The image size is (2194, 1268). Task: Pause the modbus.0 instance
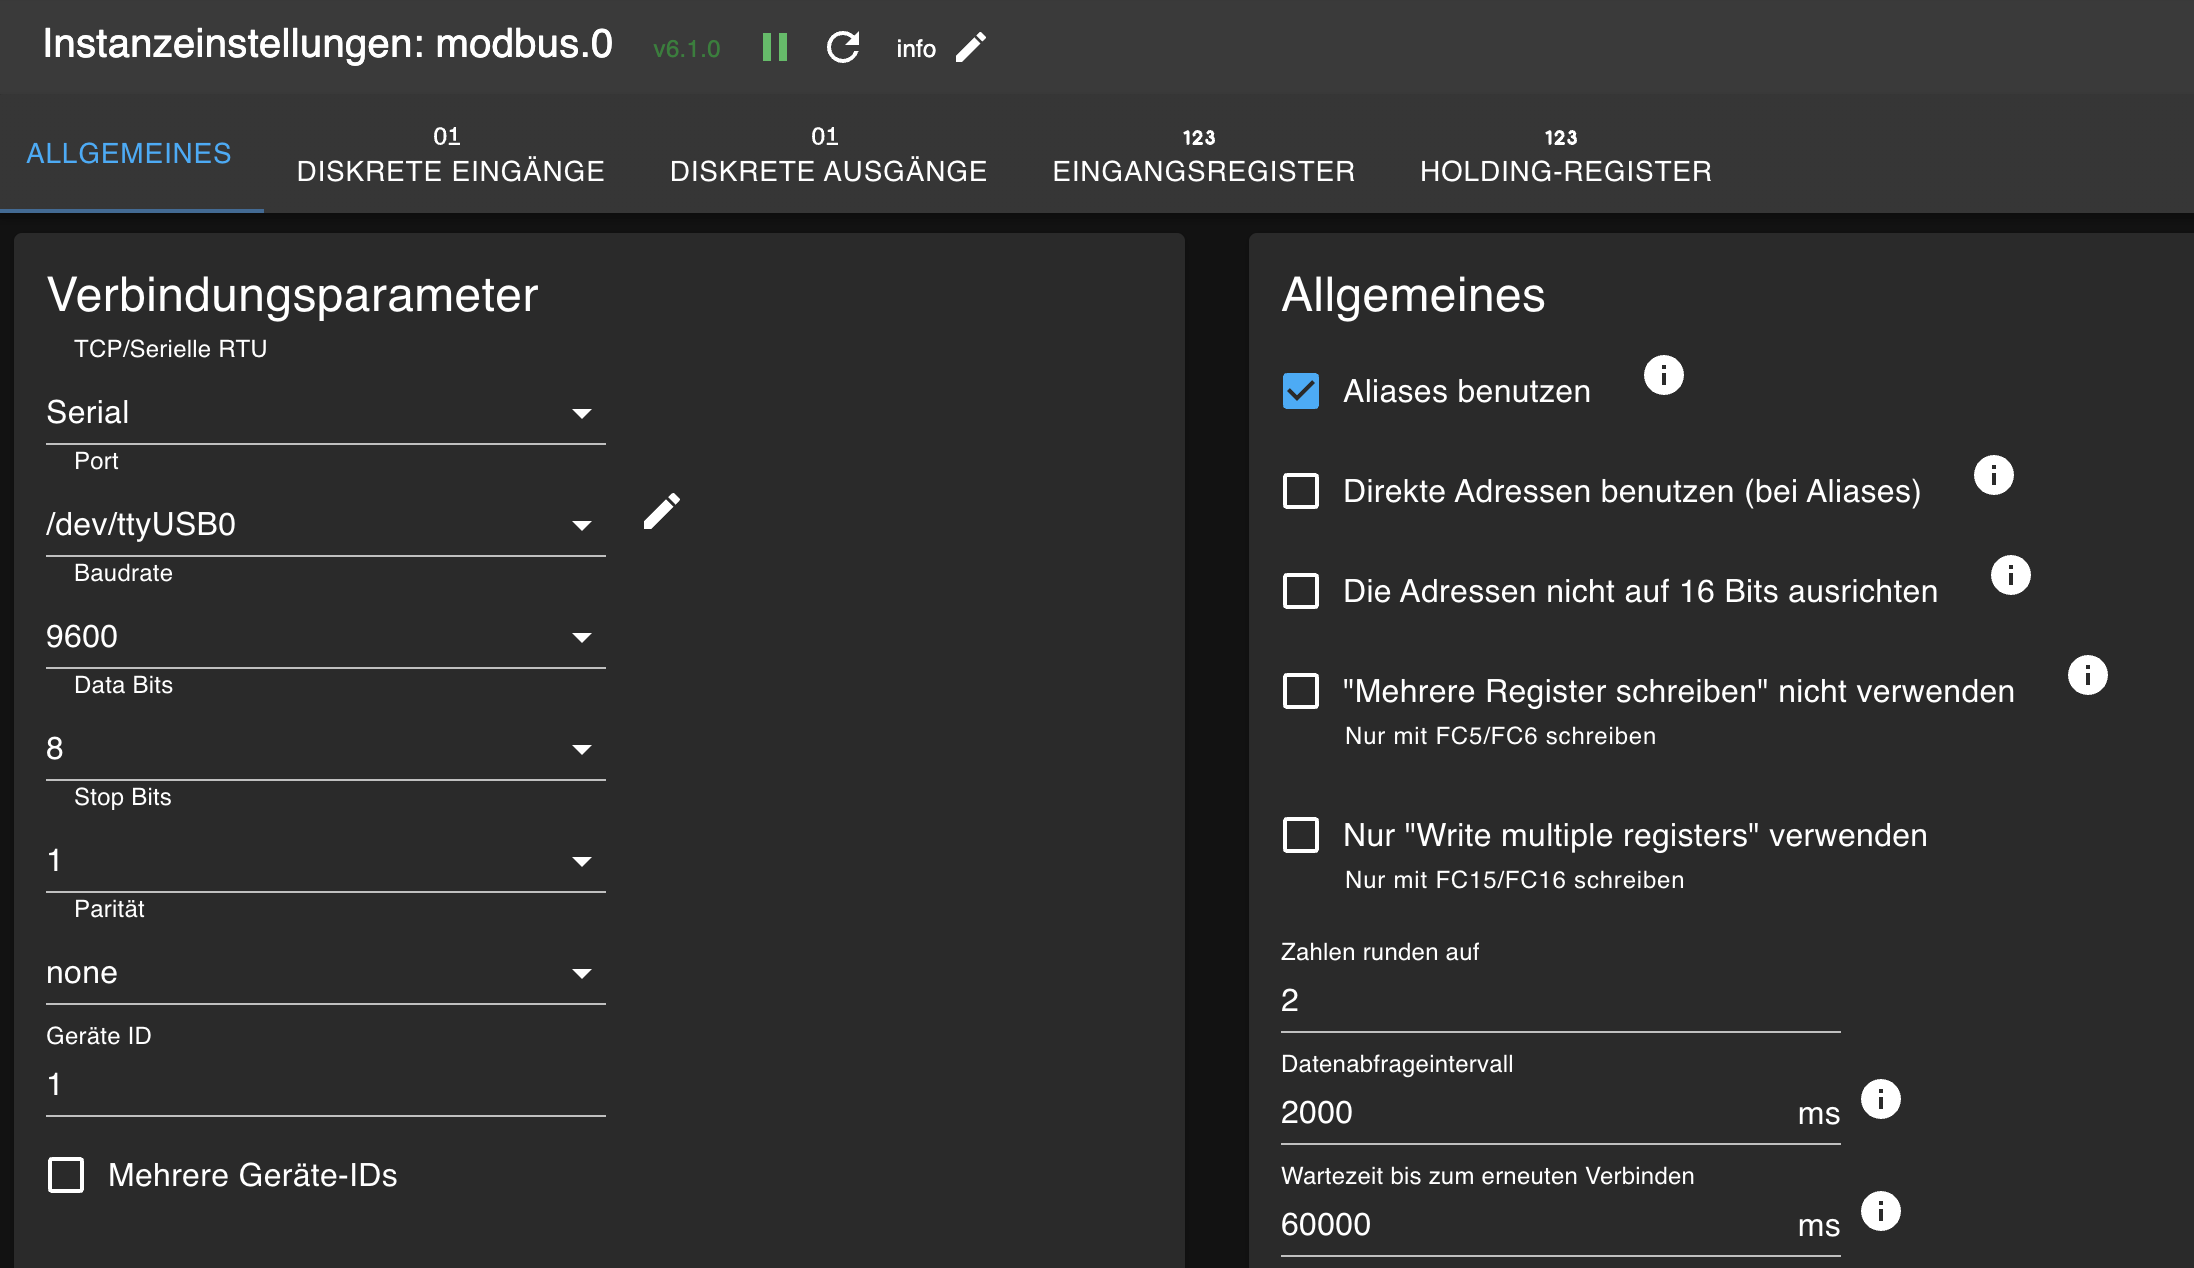(775, 47)
